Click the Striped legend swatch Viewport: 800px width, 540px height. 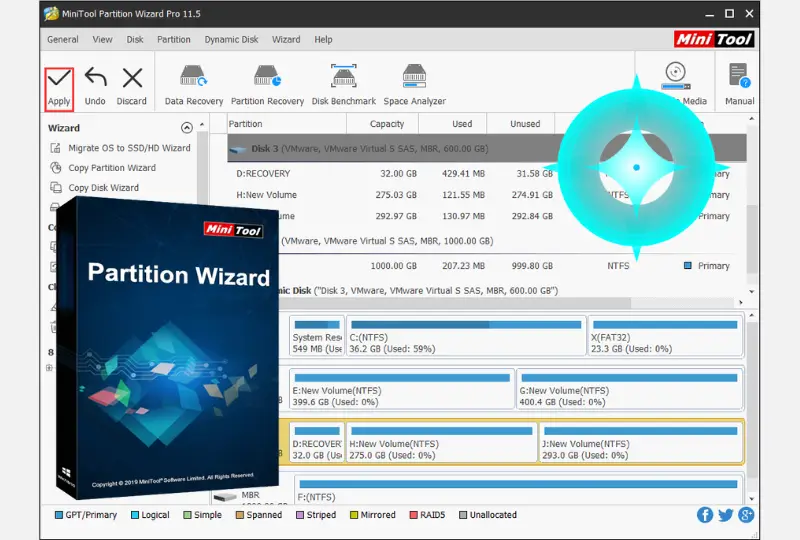point(300,515)
